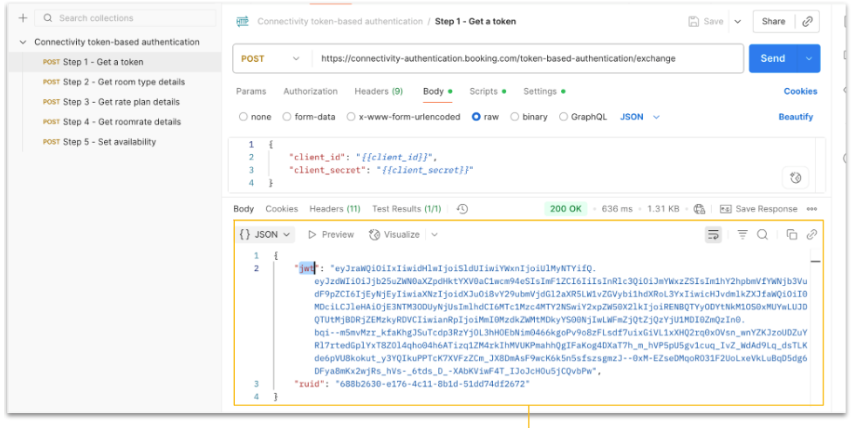Open Step 3 - Get rate plan details
Viewport: 858px width, 428px height.
pyautogui.click(x=121, y=102)
